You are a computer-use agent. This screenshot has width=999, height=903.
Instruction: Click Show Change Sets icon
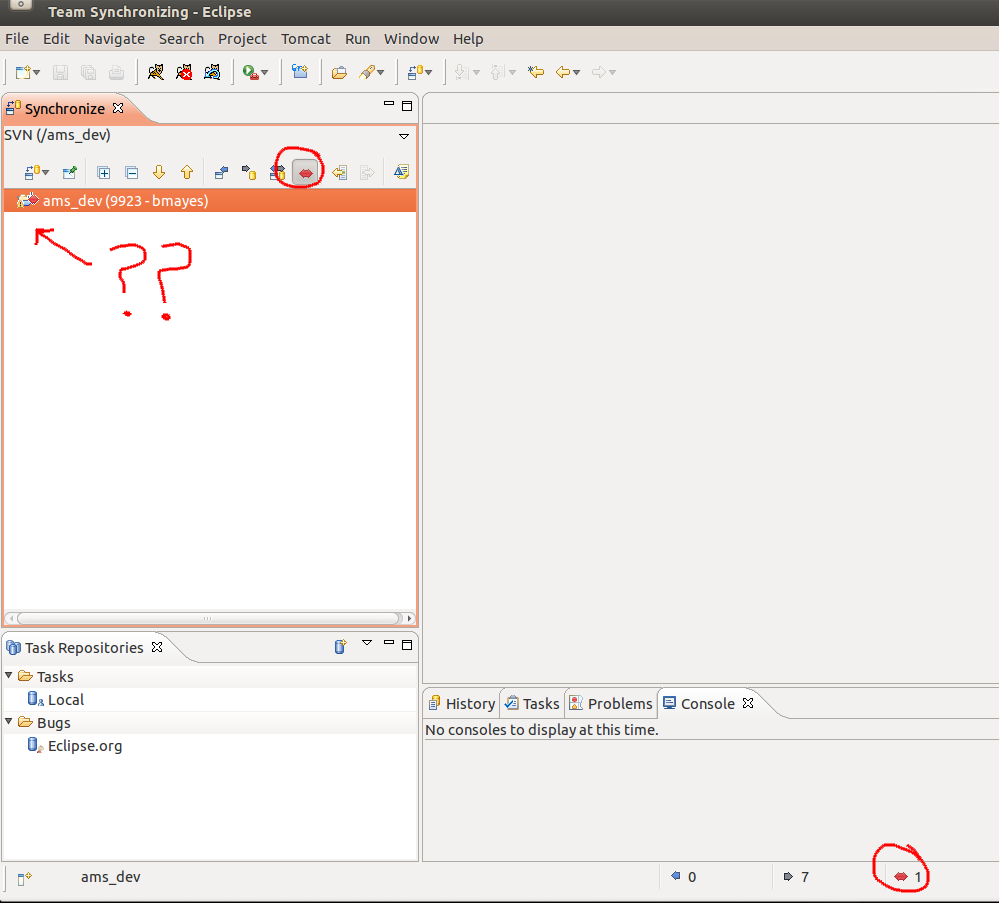point(401,171)
